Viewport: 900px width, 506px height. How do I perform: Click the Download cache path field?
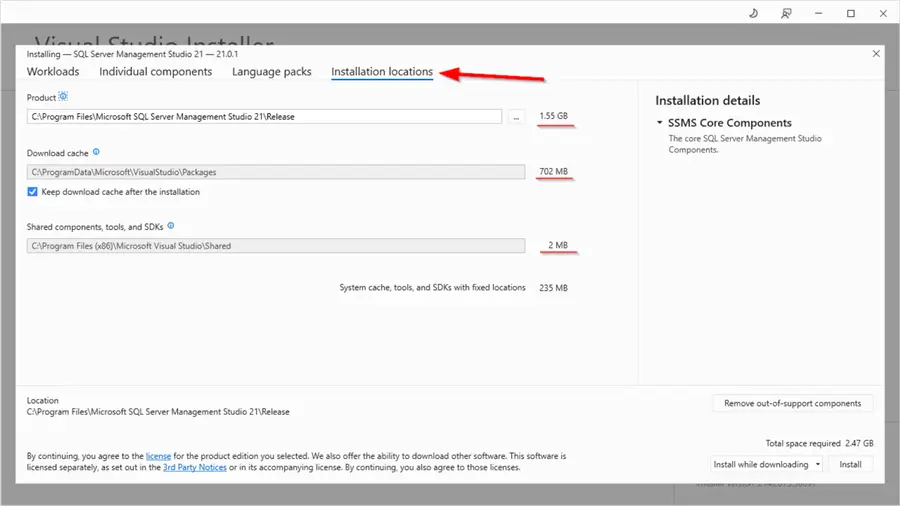point(276,172)
